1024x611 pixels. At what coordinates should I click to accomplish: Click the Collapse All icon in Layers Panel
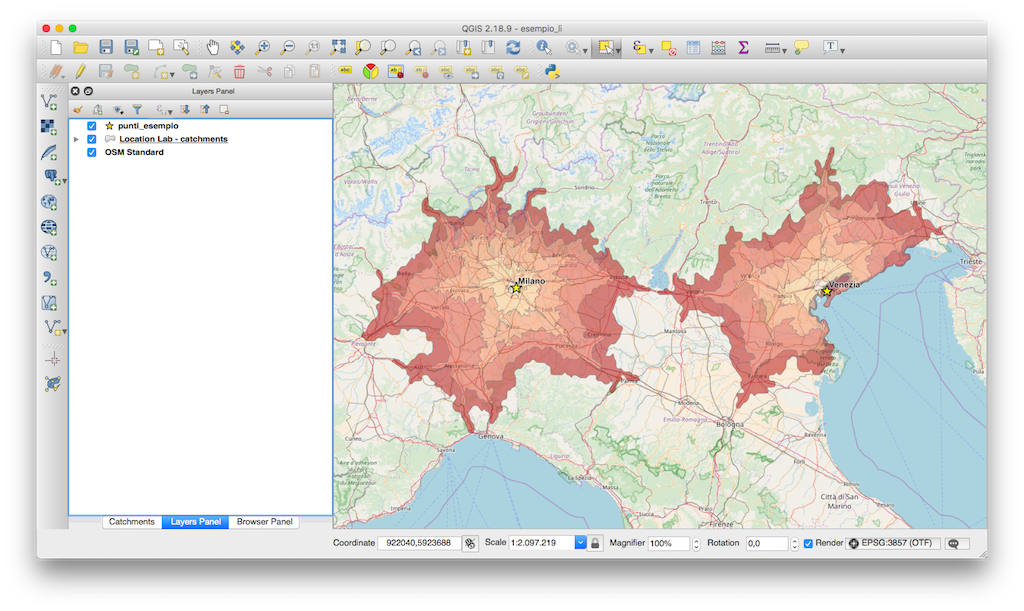(205, 110)
